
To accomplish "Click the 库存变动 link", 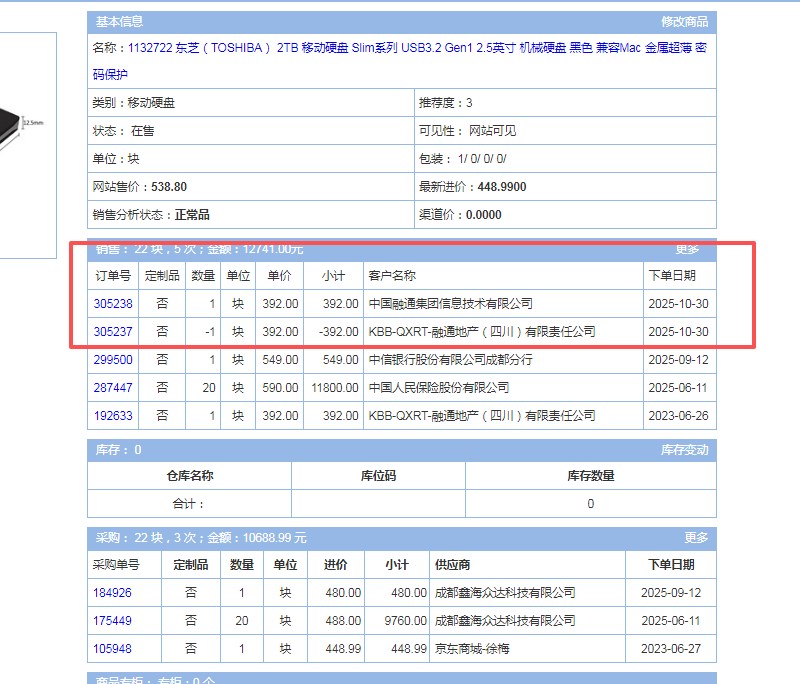I will 684,450.
